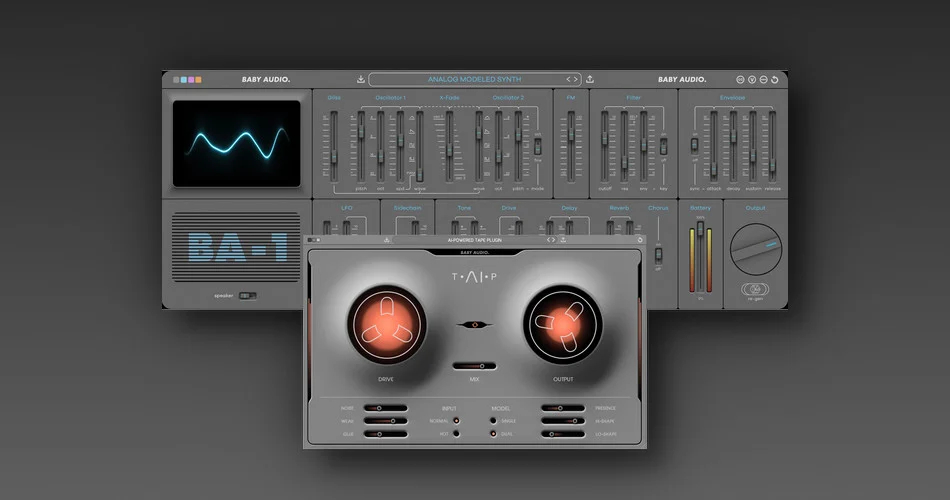Click the FM amount slider
Image resolution: width=950 pixels, height=500 pixels.
coord(571,146)
